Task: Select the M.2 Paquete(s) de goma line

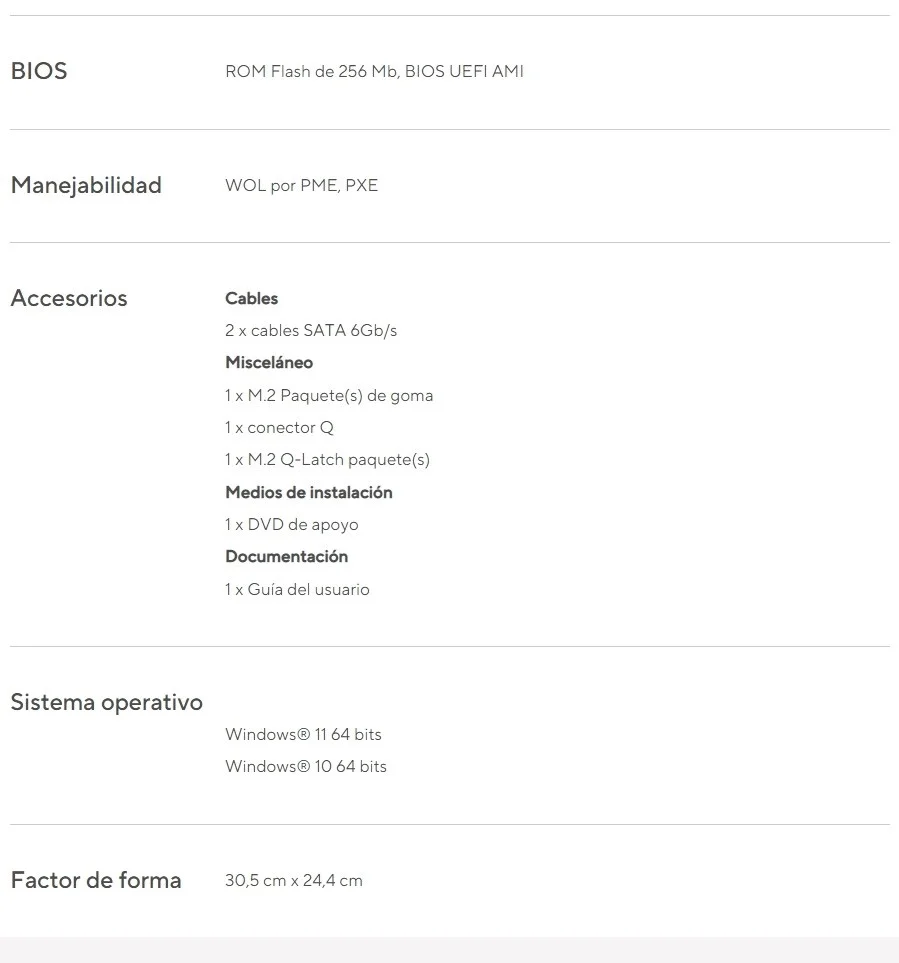Action: tap(329, 395)
